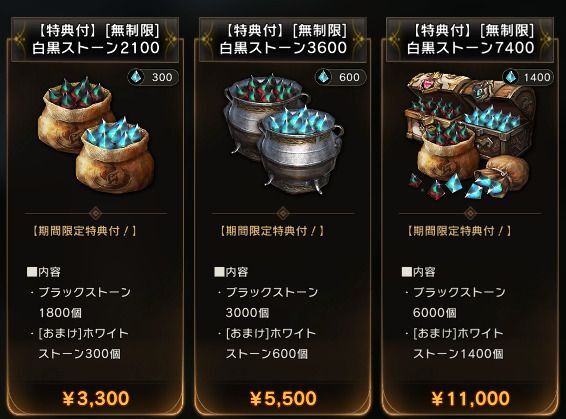
Task: Click 期間限定特典付 label on the 3600 pack
Action: [x=272, y=231]
